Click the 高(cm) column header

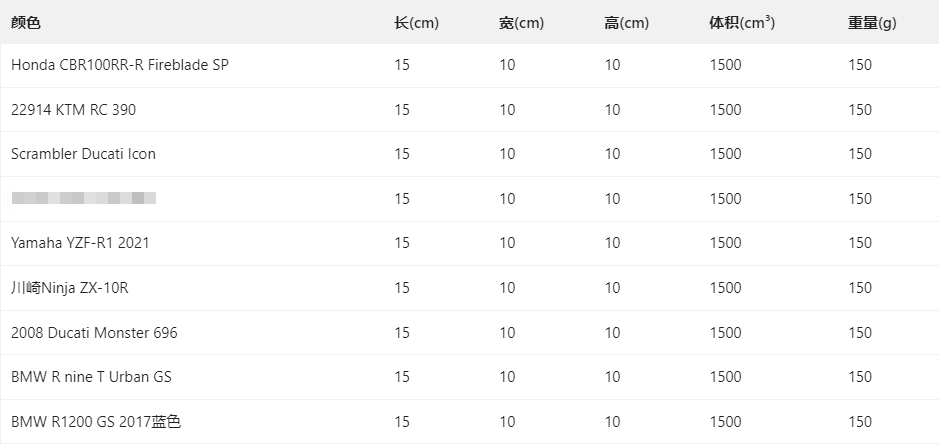point(627,22)
